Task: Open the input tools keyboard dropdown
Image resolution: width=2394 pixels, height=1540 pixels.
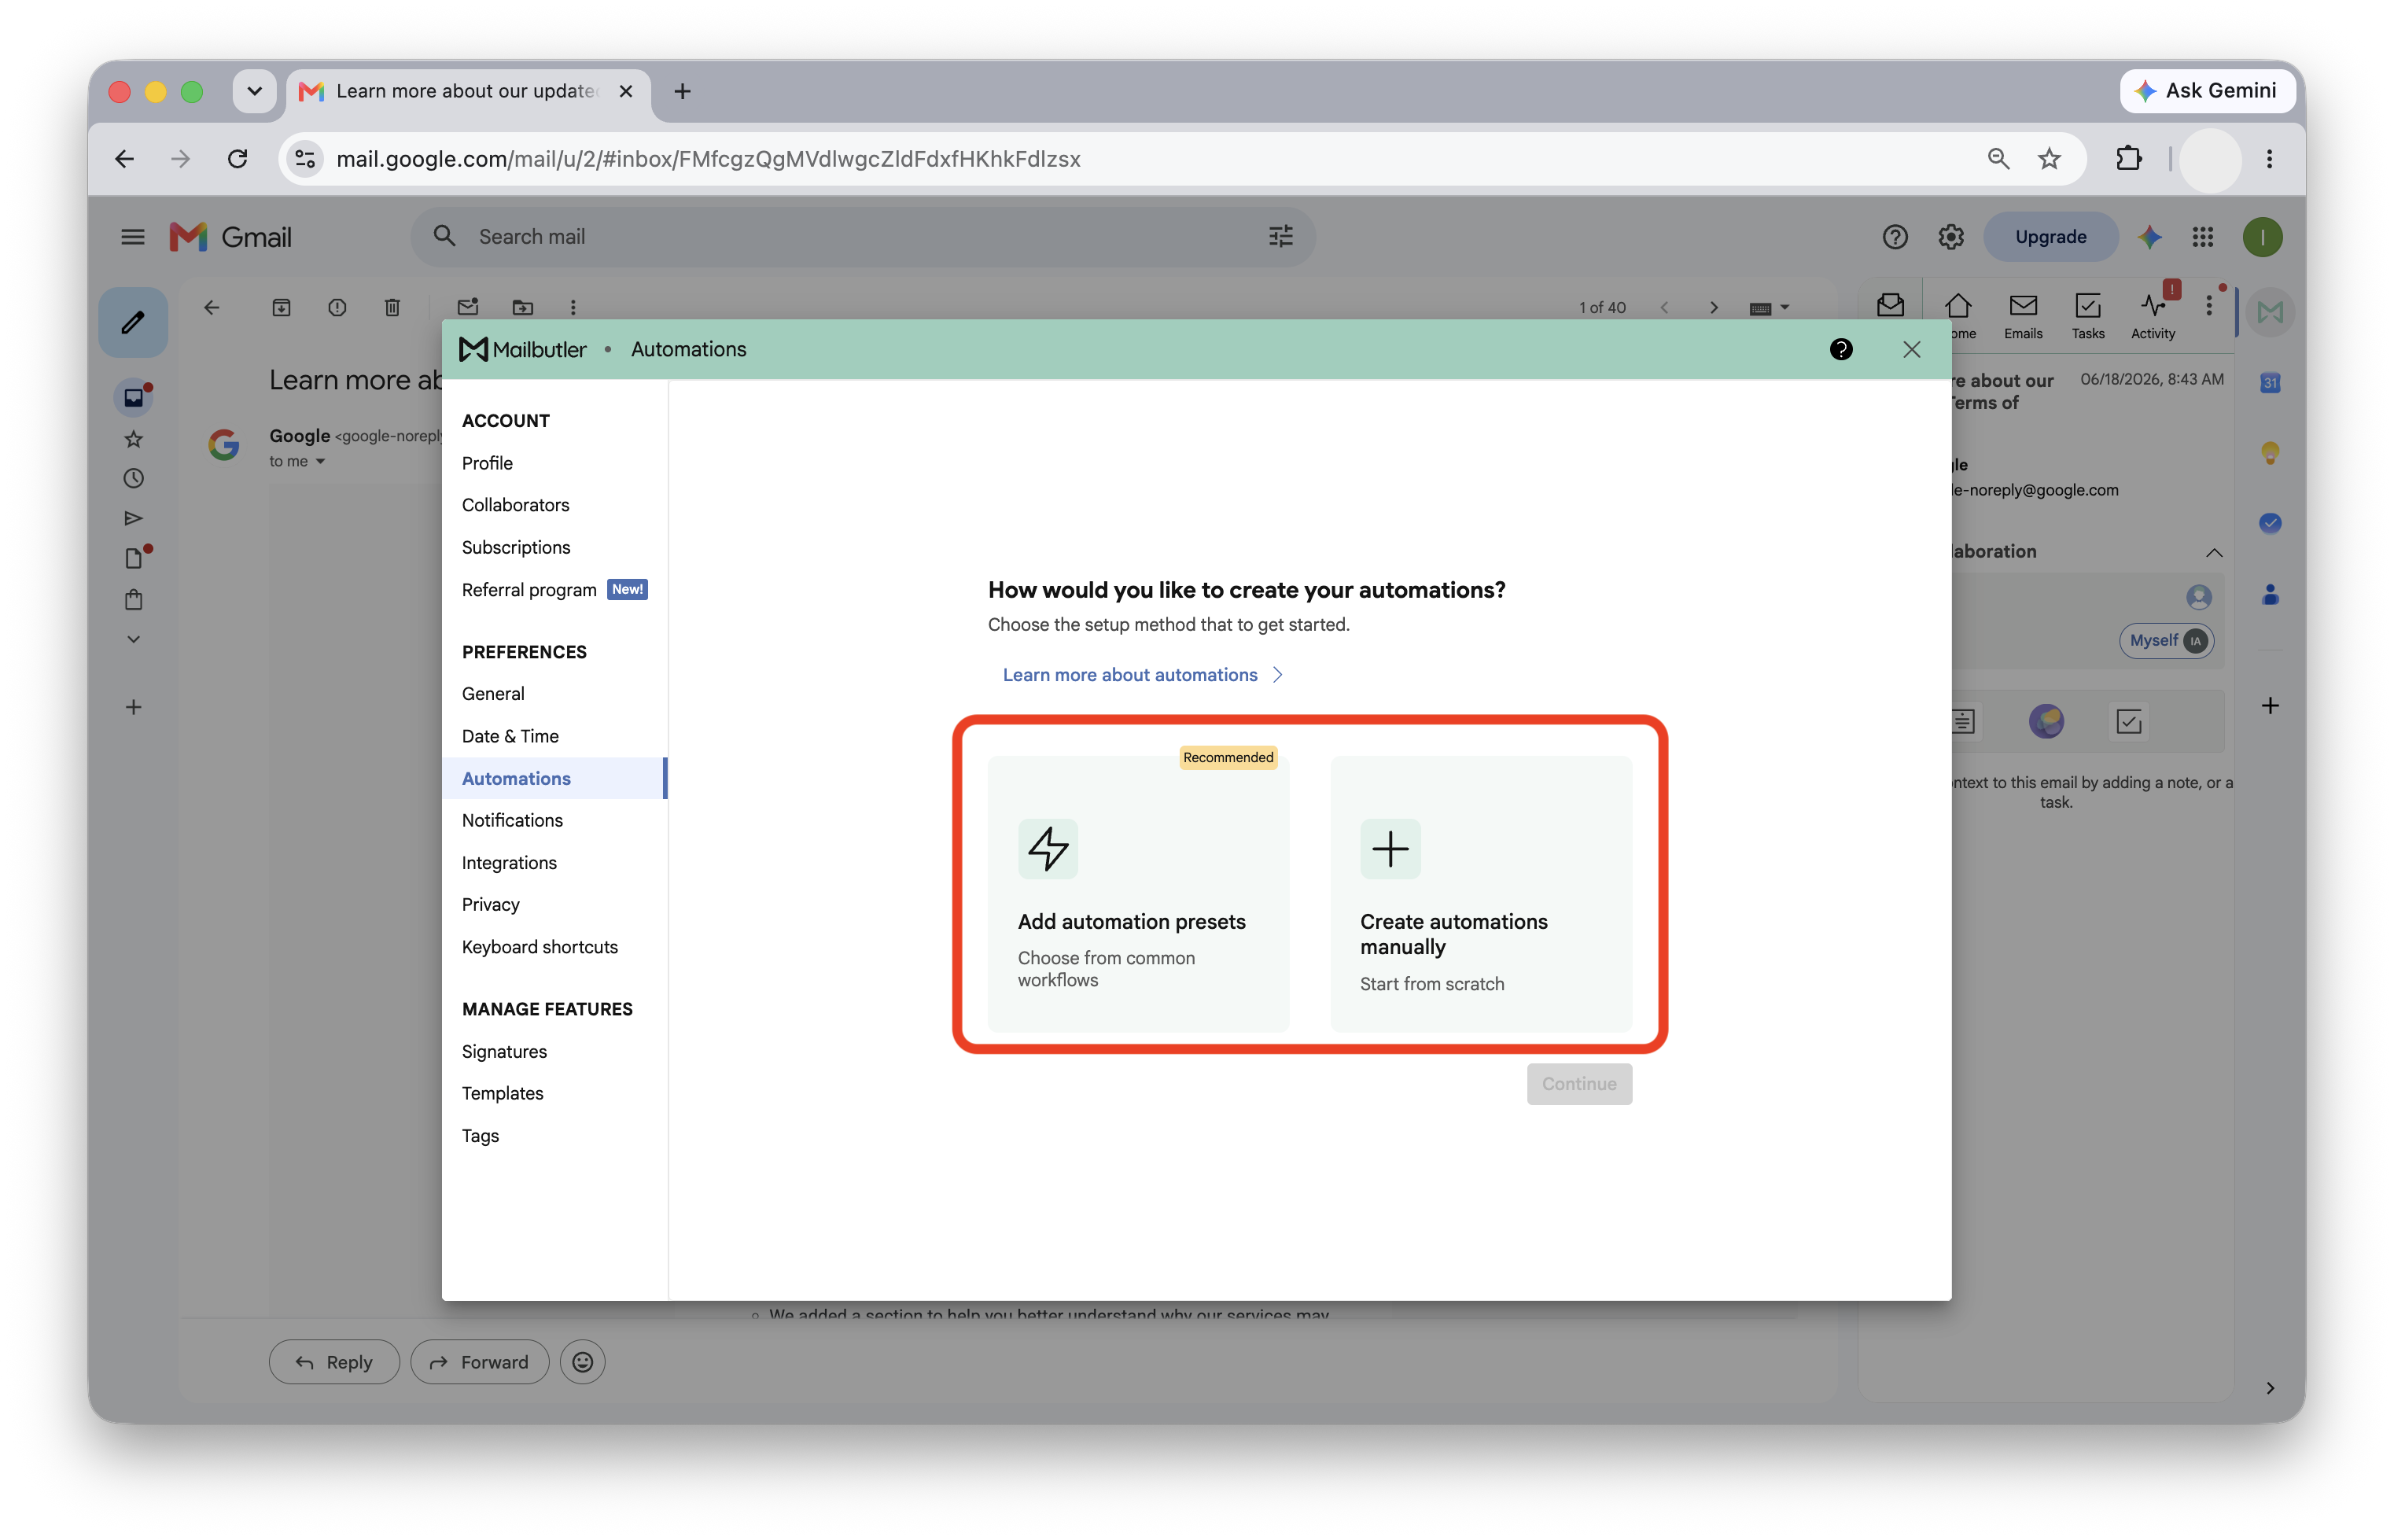Action: (1769, 308)
